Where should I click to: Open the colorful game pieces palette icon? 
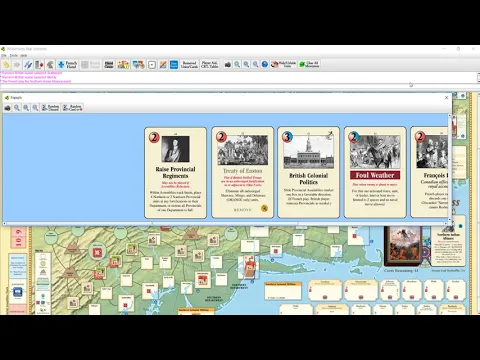(x=123, y=64)
